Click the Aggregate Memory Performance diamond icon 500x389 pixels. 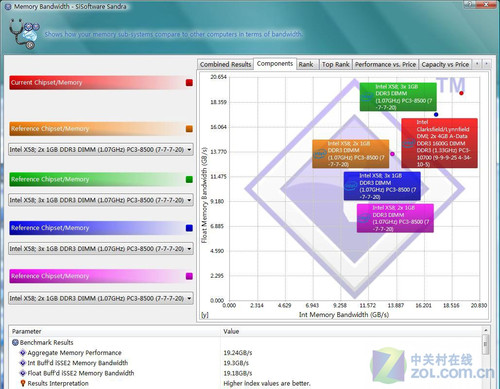(23, 353)
